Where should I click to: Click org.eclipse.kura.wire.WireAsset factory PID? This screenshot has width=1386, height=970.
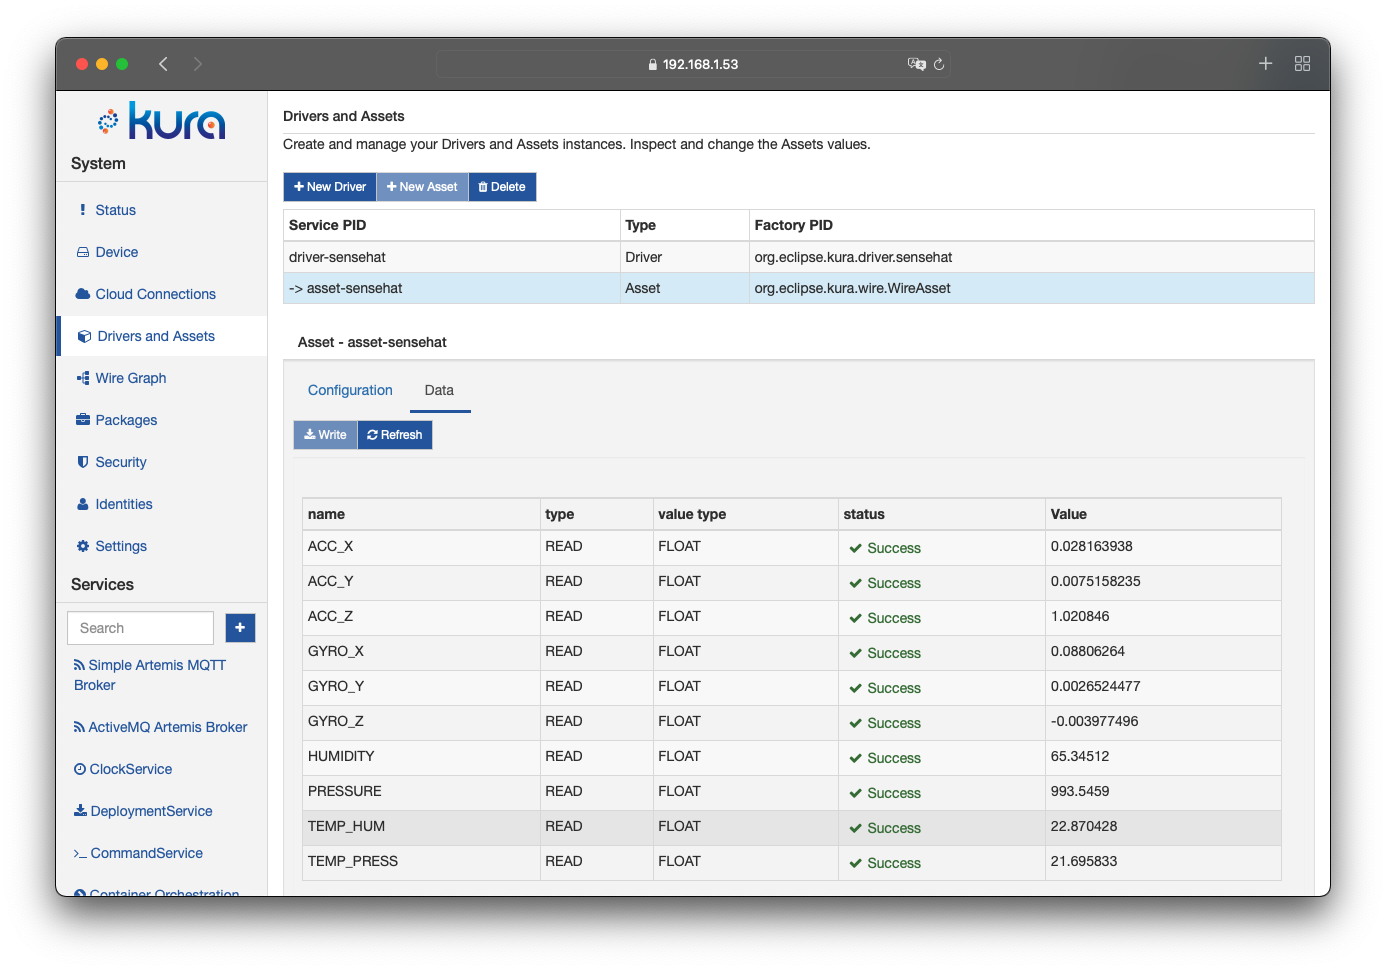pos(852,288)
